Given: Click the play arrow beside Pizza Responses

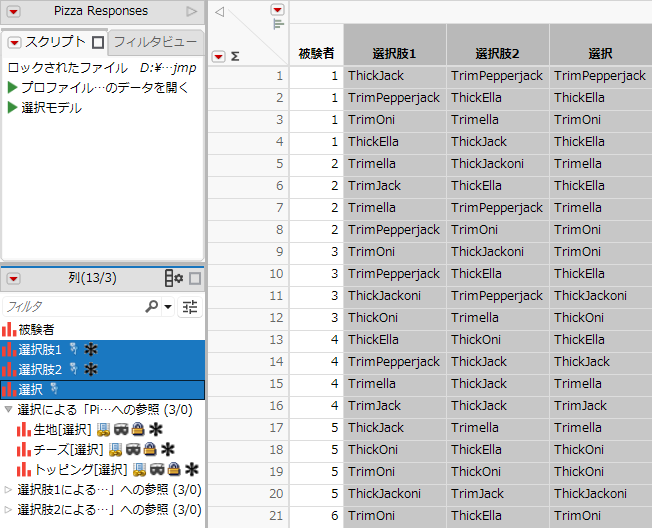Looking at the screenshot, I should click(x=191, y=12).
